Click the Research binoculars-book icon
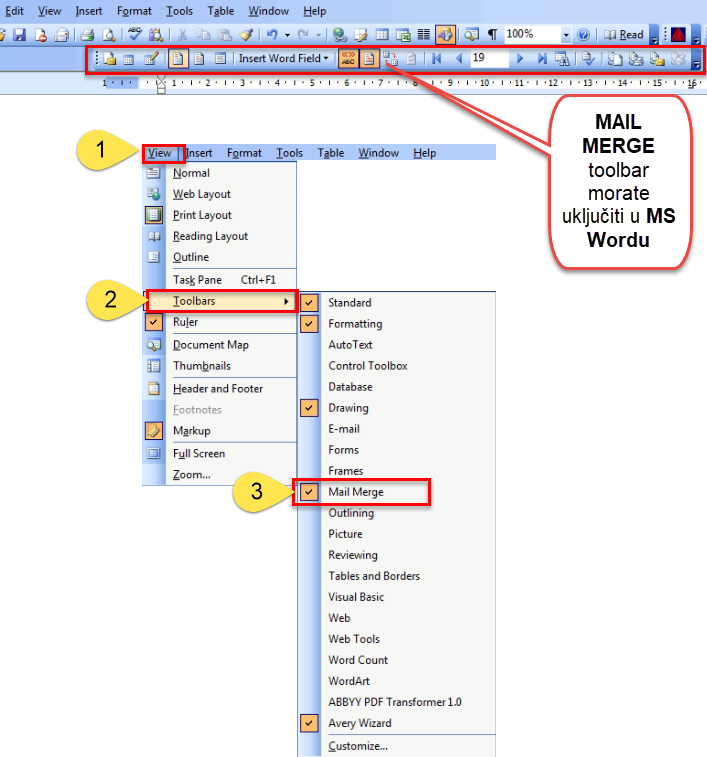This screenshot has height=757, width=707. [156, 35]
